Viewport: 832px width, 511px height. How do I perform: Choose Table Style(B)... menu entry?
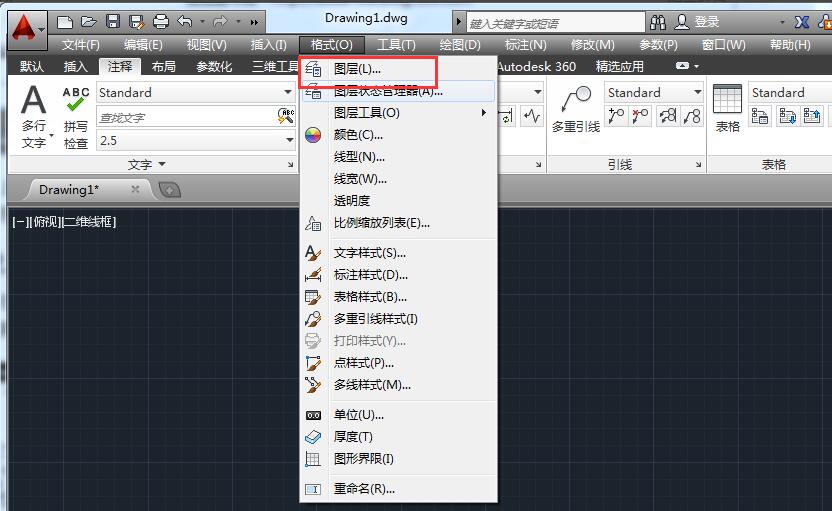click(398, 297)
